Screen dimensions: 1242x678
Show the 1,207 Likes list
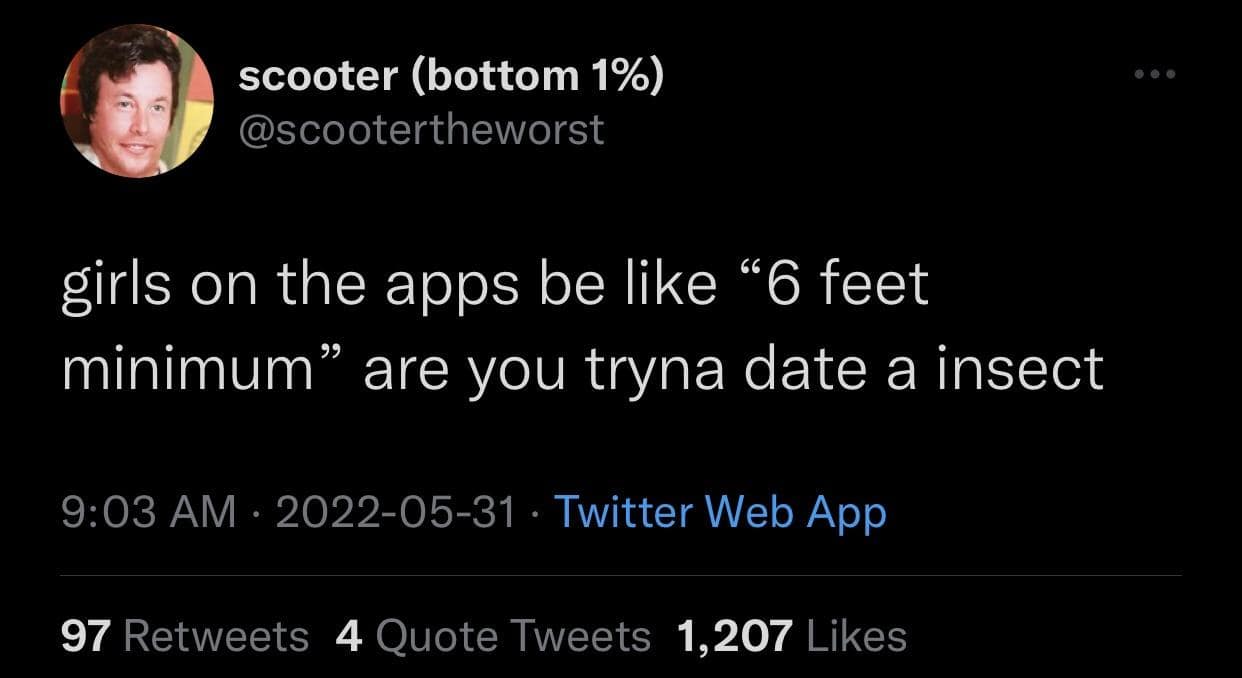(791, 635)
